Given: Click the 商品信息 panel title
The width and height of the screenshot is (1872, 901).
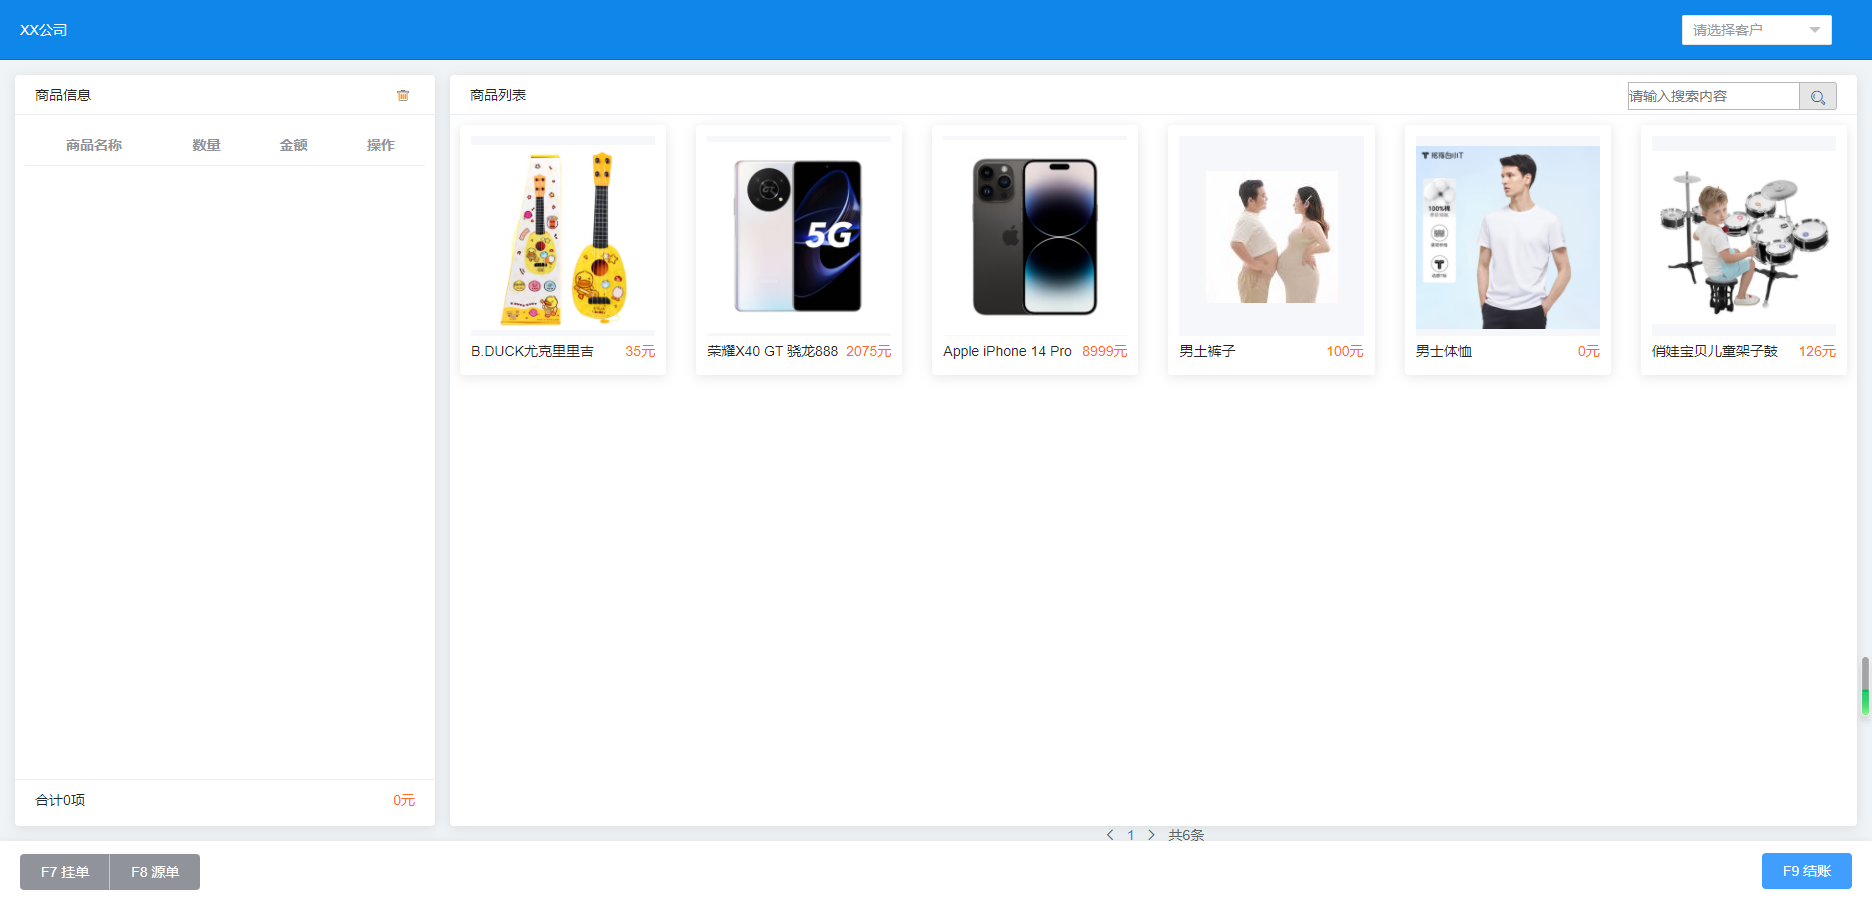Looking at the screenshot, I should 63,95.
